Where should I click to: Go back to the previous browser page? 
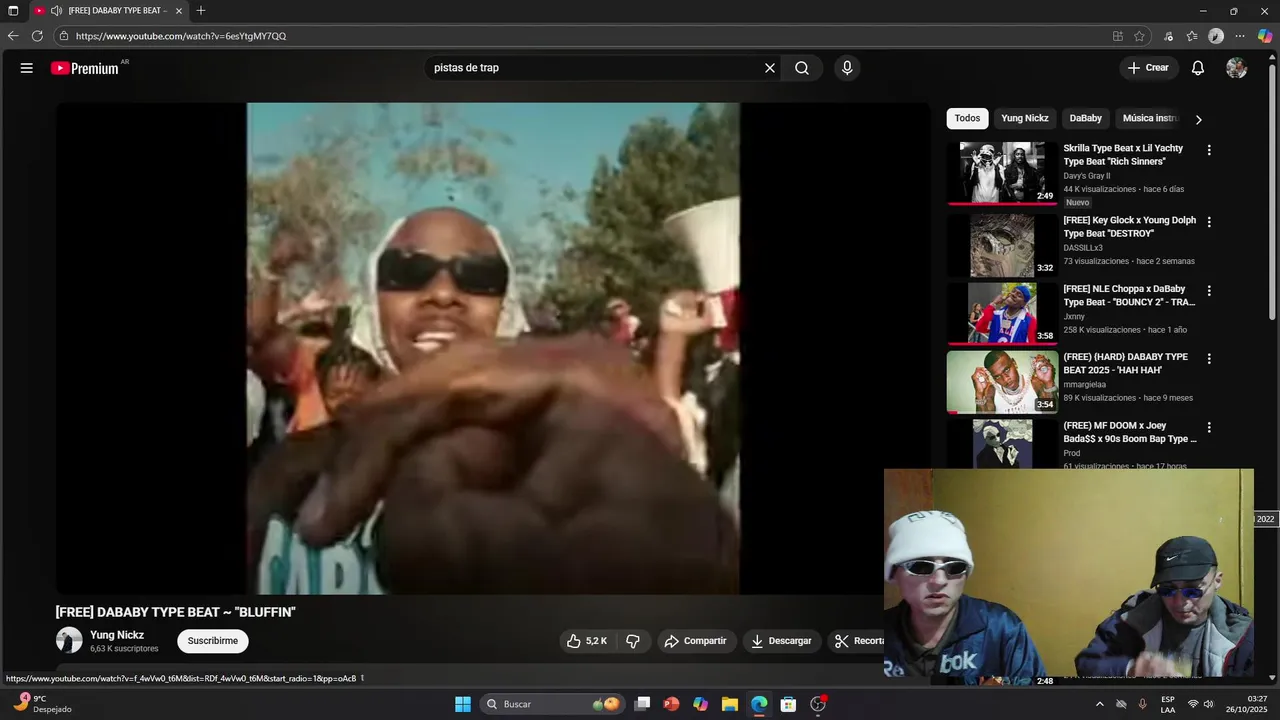point(13,36)
